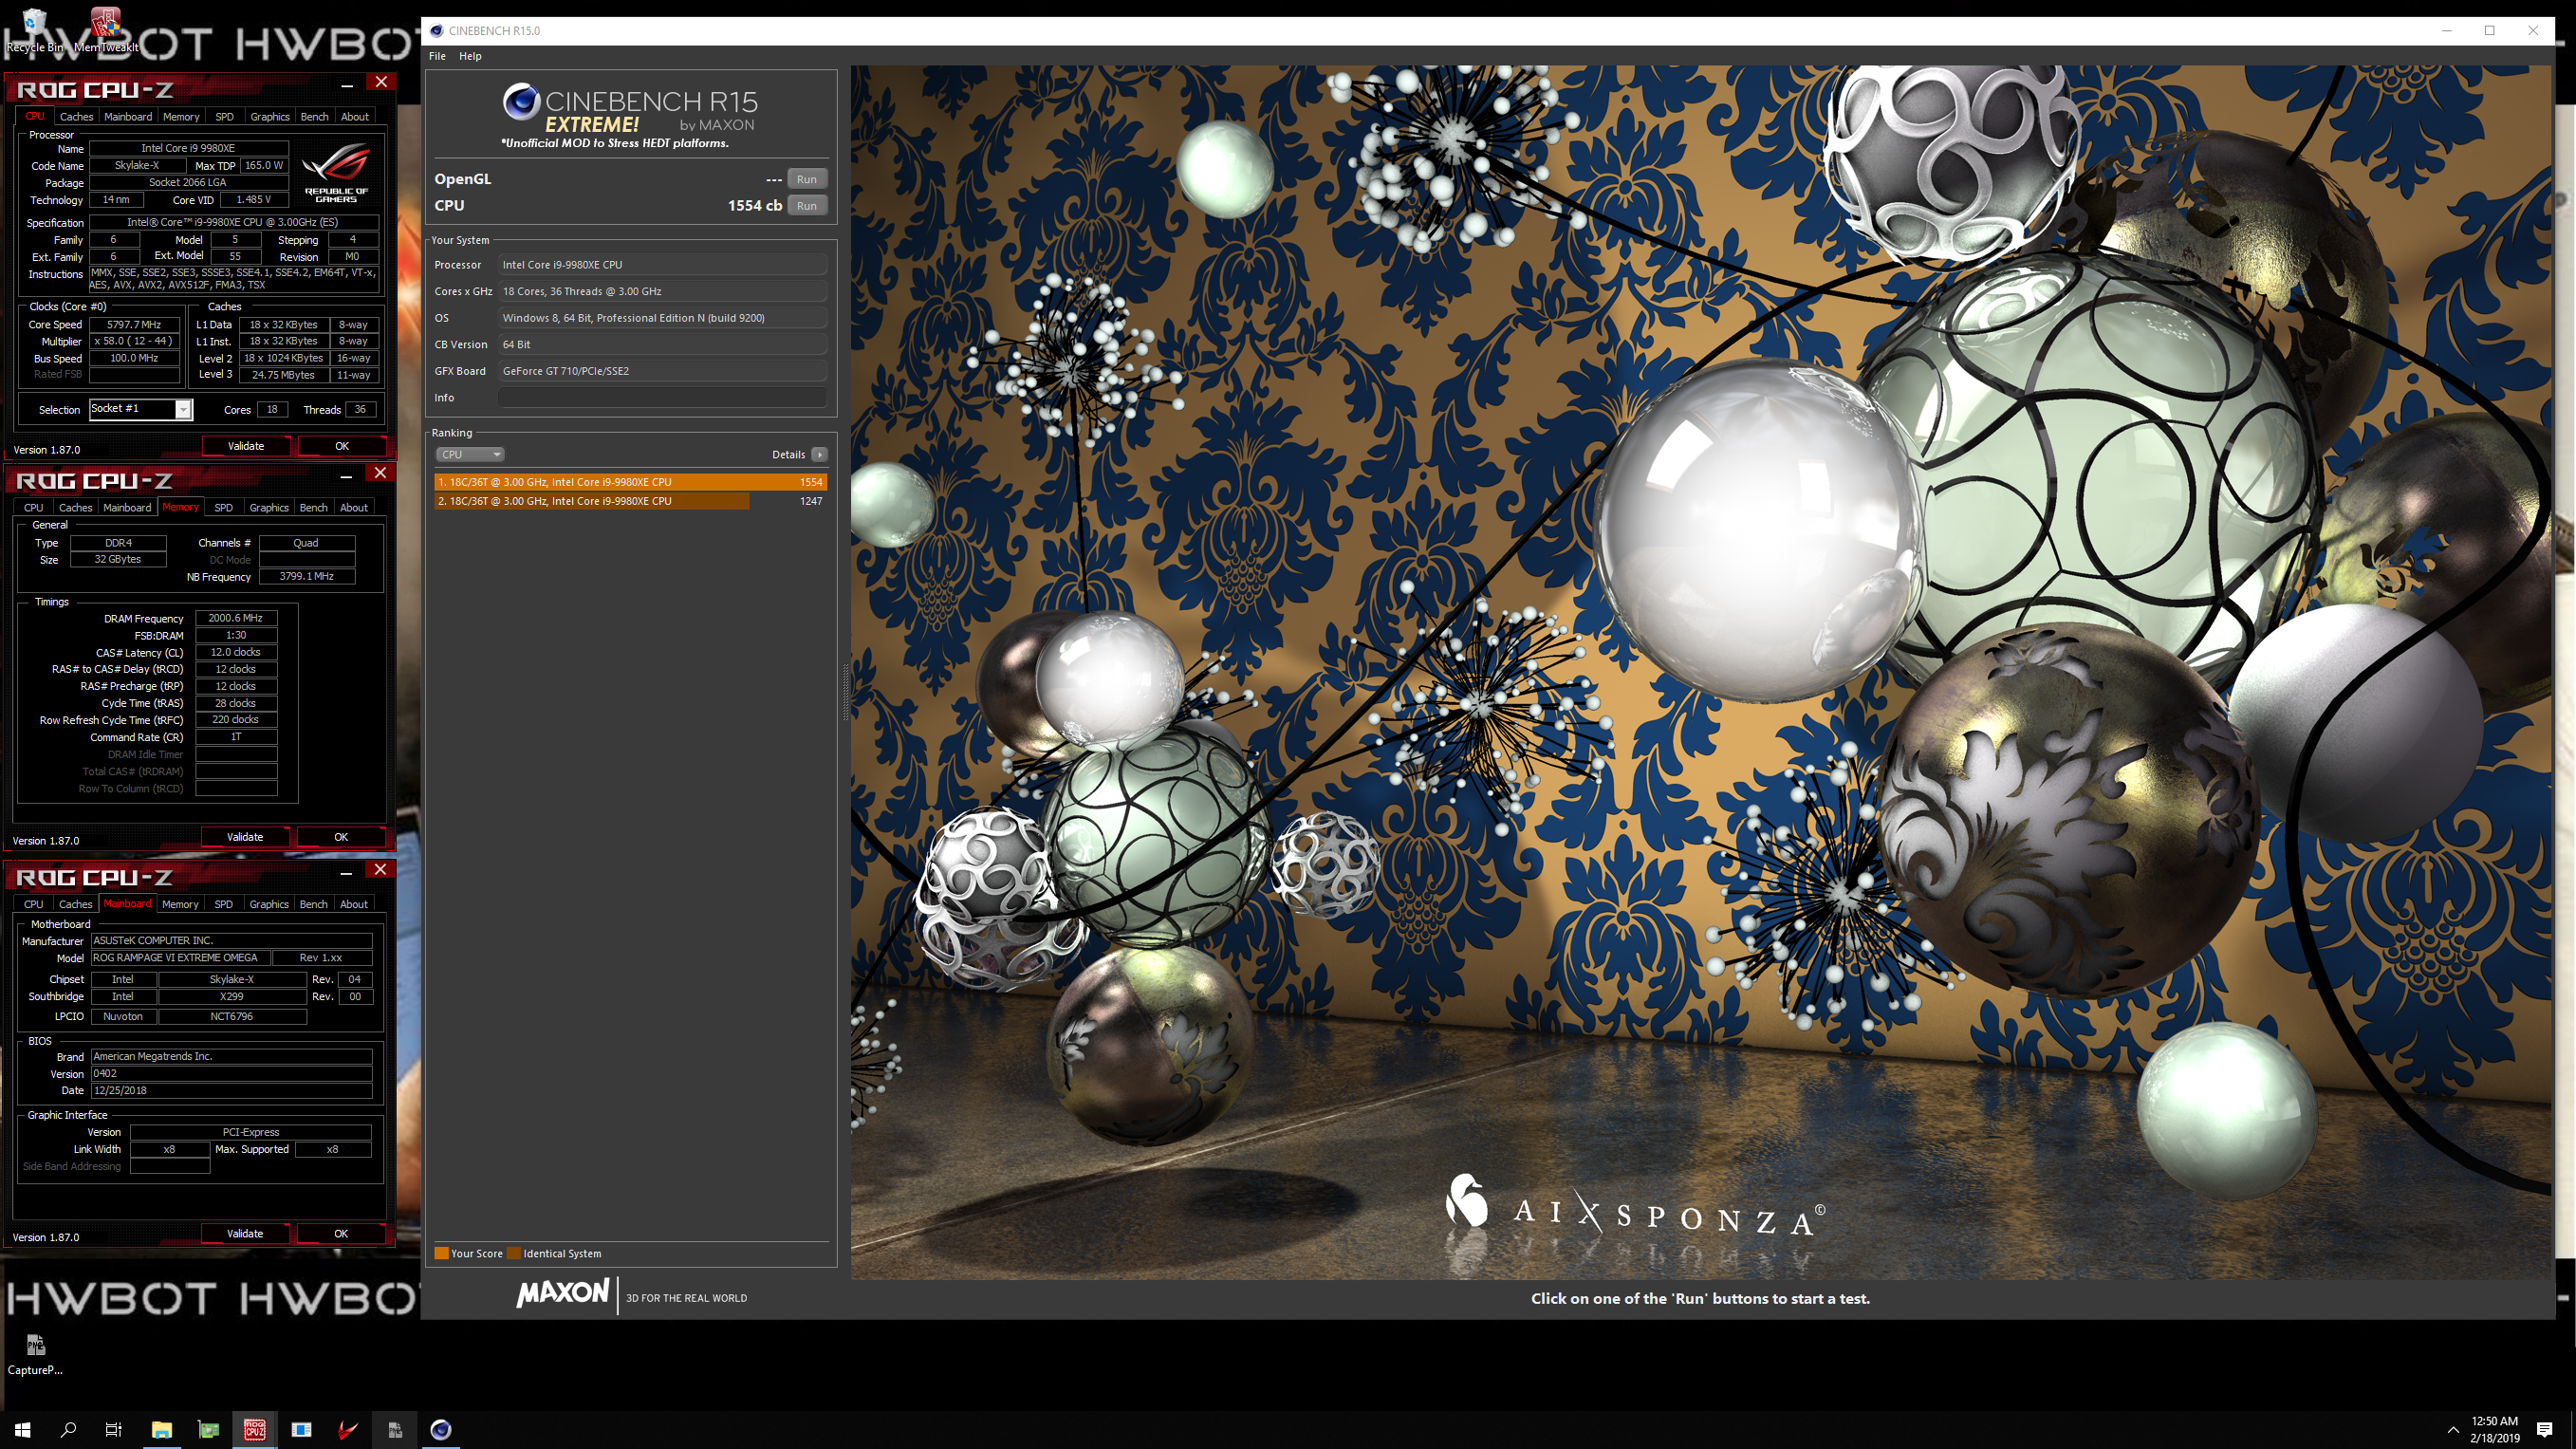Select ranking entry scoring 1554
Image resolution: width=2576 pixels, height=1449 pixels.
pos(631,482)
